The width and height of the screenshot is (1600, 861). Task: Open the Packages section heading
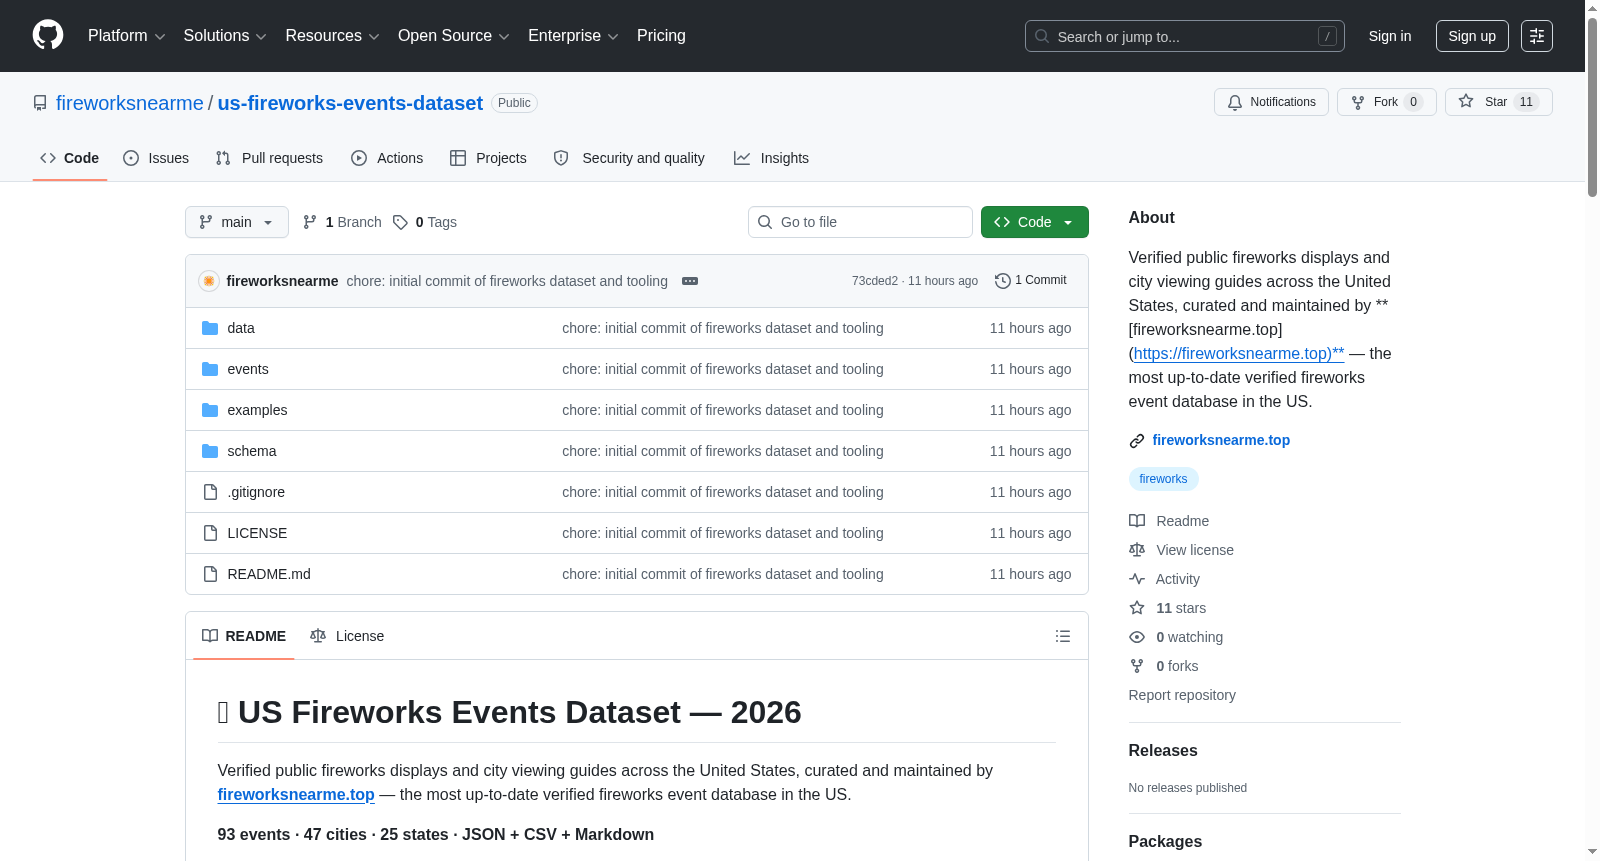pos(1165,841)
